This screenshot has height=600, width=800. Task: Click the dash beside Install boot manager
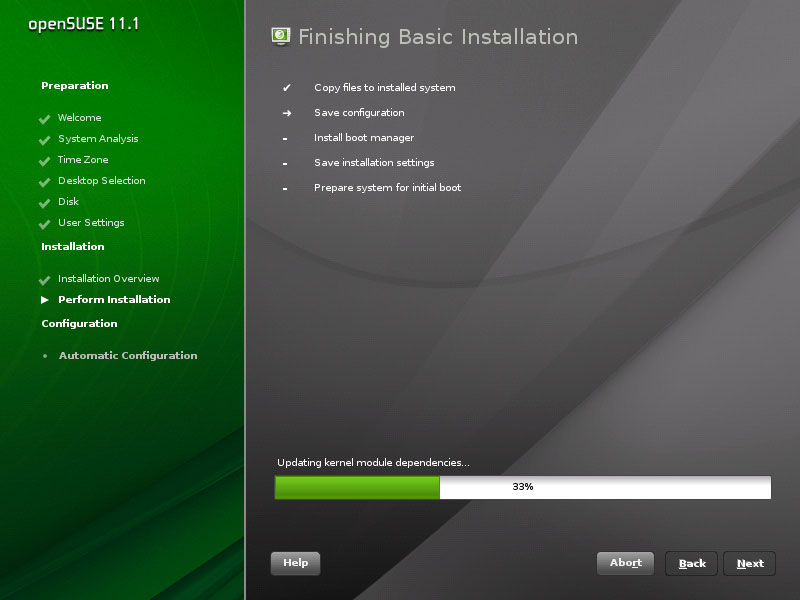tap(285, 138)
